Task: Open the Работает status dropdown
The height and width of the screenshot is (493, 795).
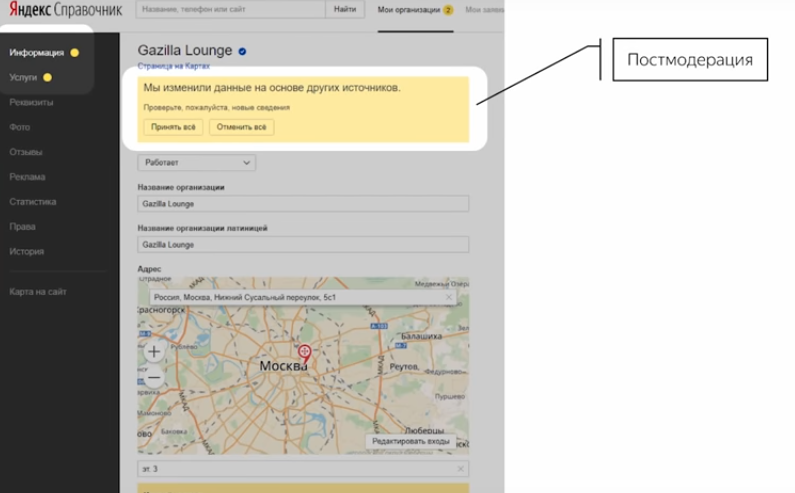Action: click(x=197, y=163)
